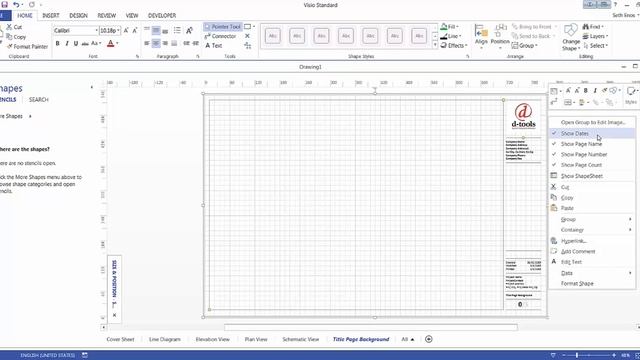Activate the Format Painter
Image resolution: width=640 pixels, height=360 pixels.
[27, 47]
